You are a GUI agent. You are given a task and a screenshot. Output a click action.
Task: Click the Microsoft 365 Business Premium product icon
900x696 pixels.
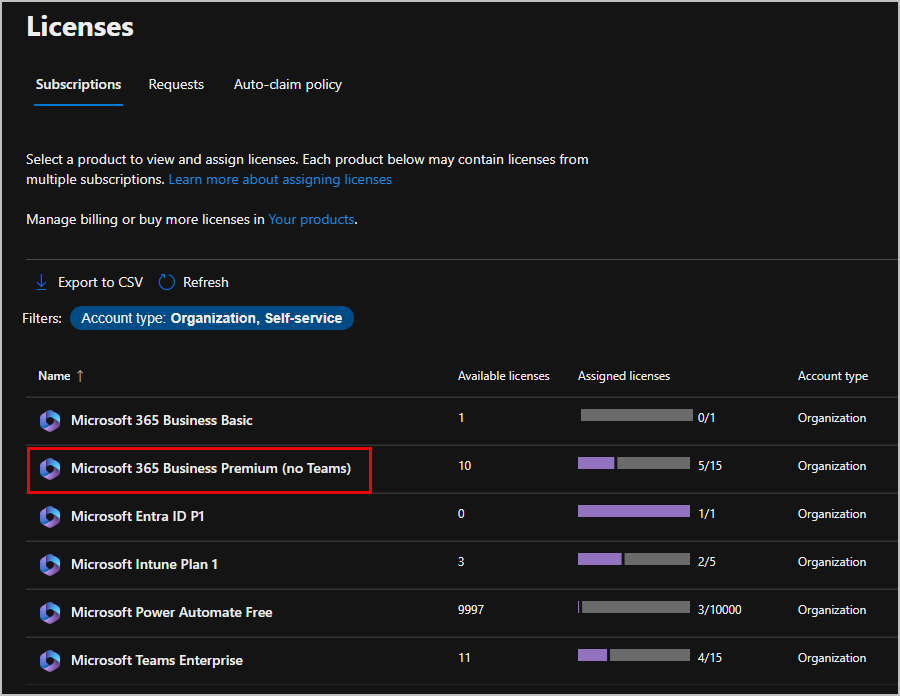(x=50, y=469)
